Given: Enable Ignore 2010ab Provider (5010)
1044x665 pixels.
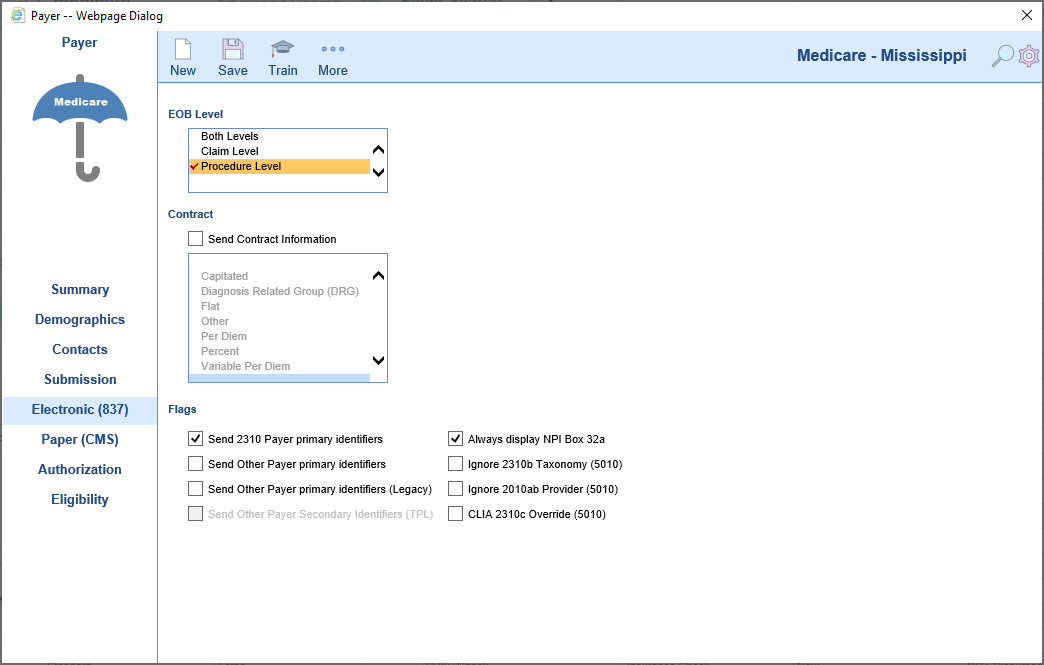Looking at the screenshot, I should click(x=455, y=489).
